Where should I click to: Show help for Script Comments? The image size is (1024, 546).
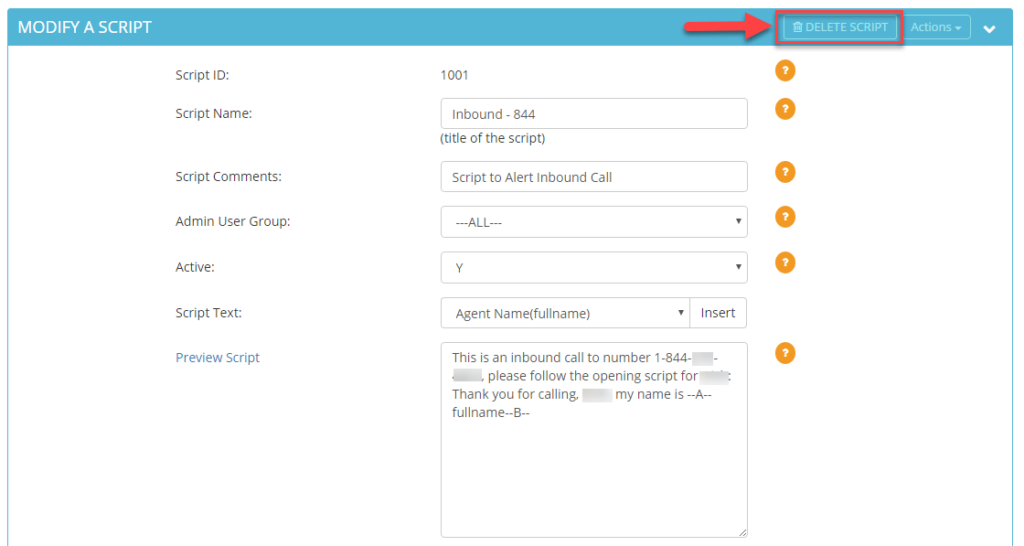click(x=785, y=172)
